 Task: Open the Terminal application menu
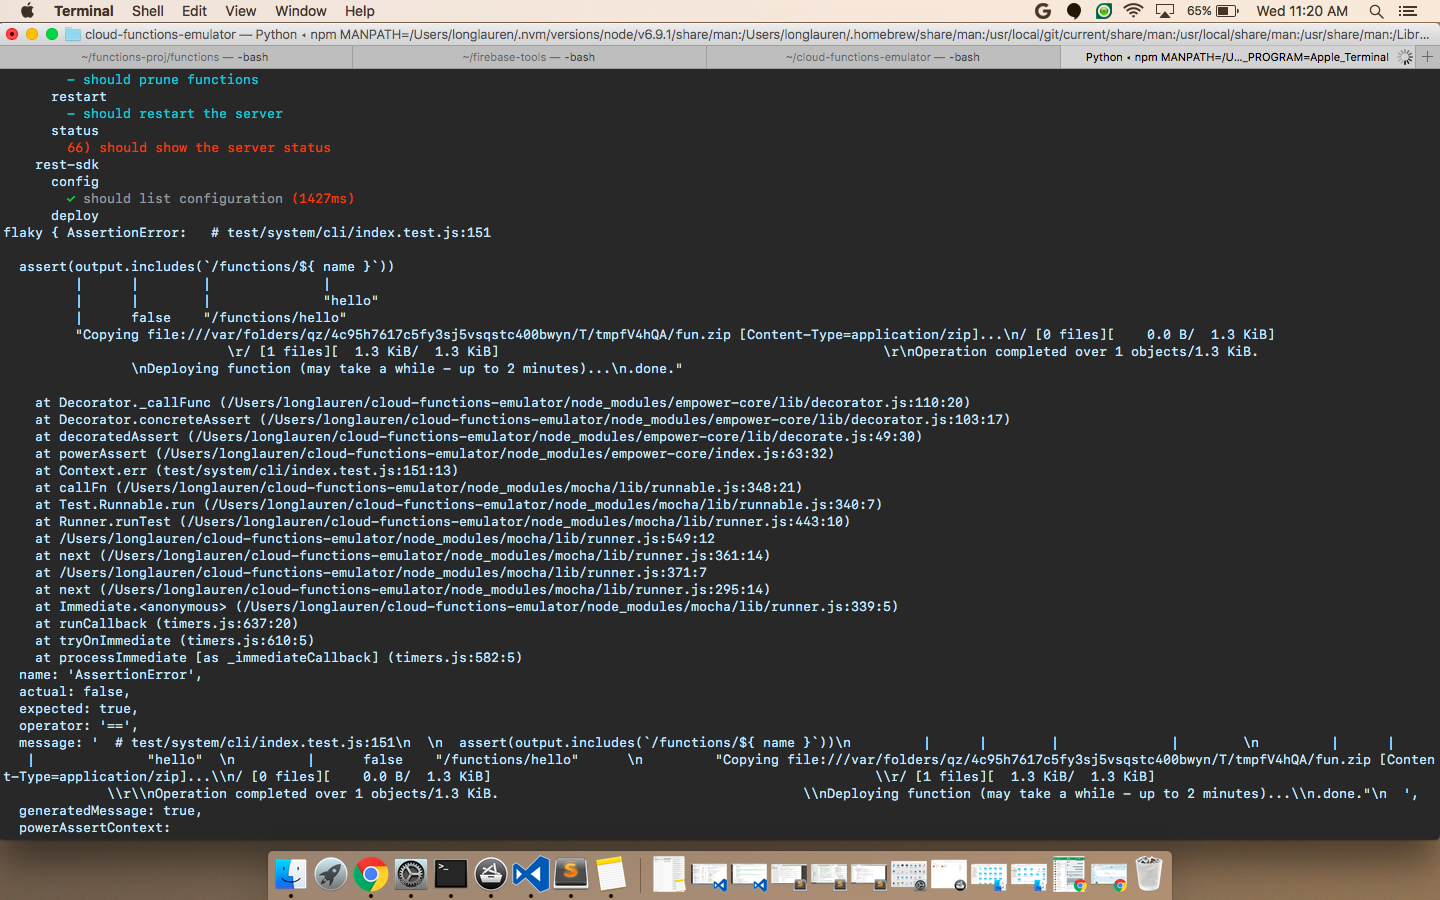tap(84, 11)
